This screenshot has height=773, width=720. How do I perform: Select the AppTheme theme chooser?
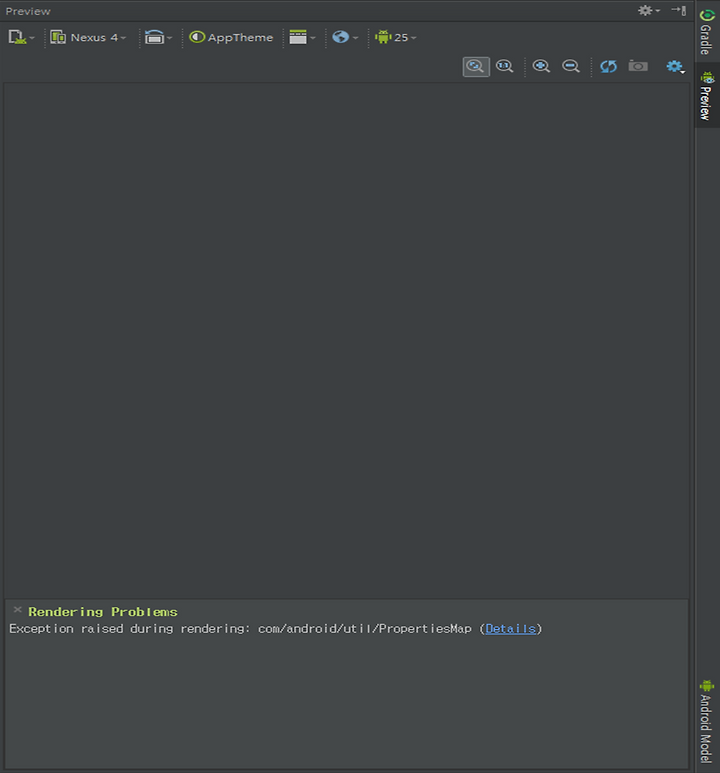coord(231,37)
